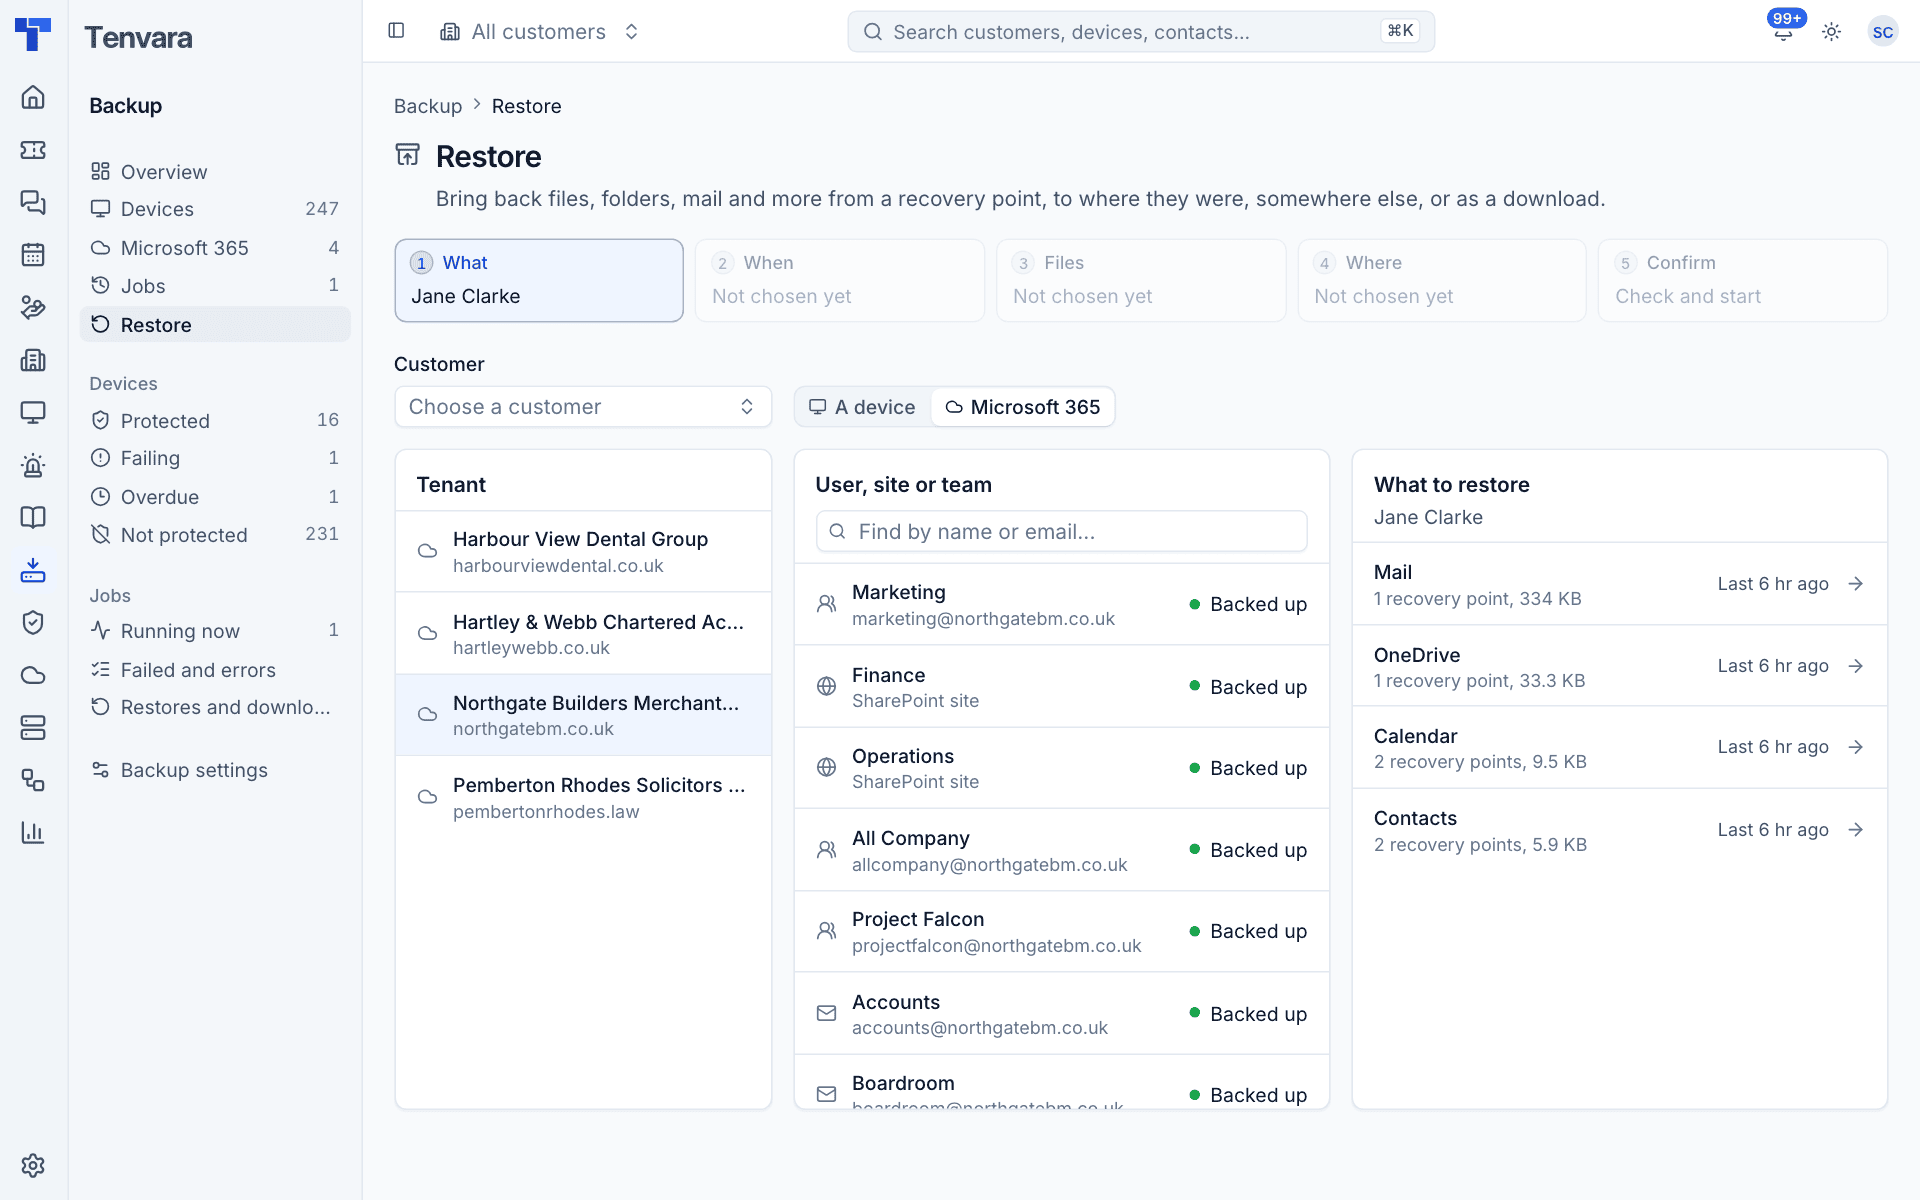Switch source to A device
The image size is (1920, 1200).
863,407
